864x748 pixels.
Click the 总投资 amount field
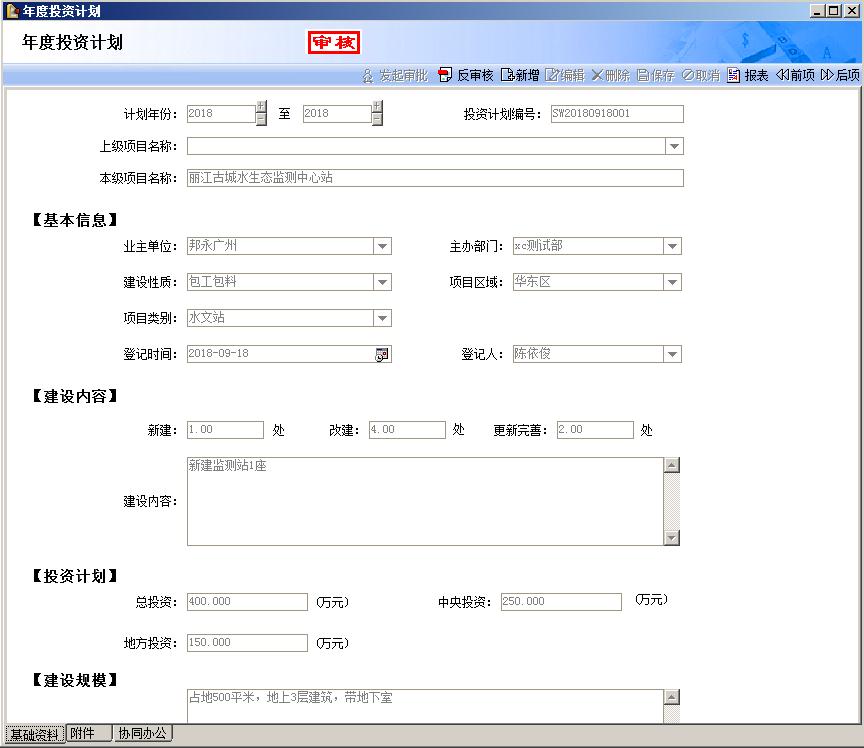pyautogui.click(x=247, y=602)
